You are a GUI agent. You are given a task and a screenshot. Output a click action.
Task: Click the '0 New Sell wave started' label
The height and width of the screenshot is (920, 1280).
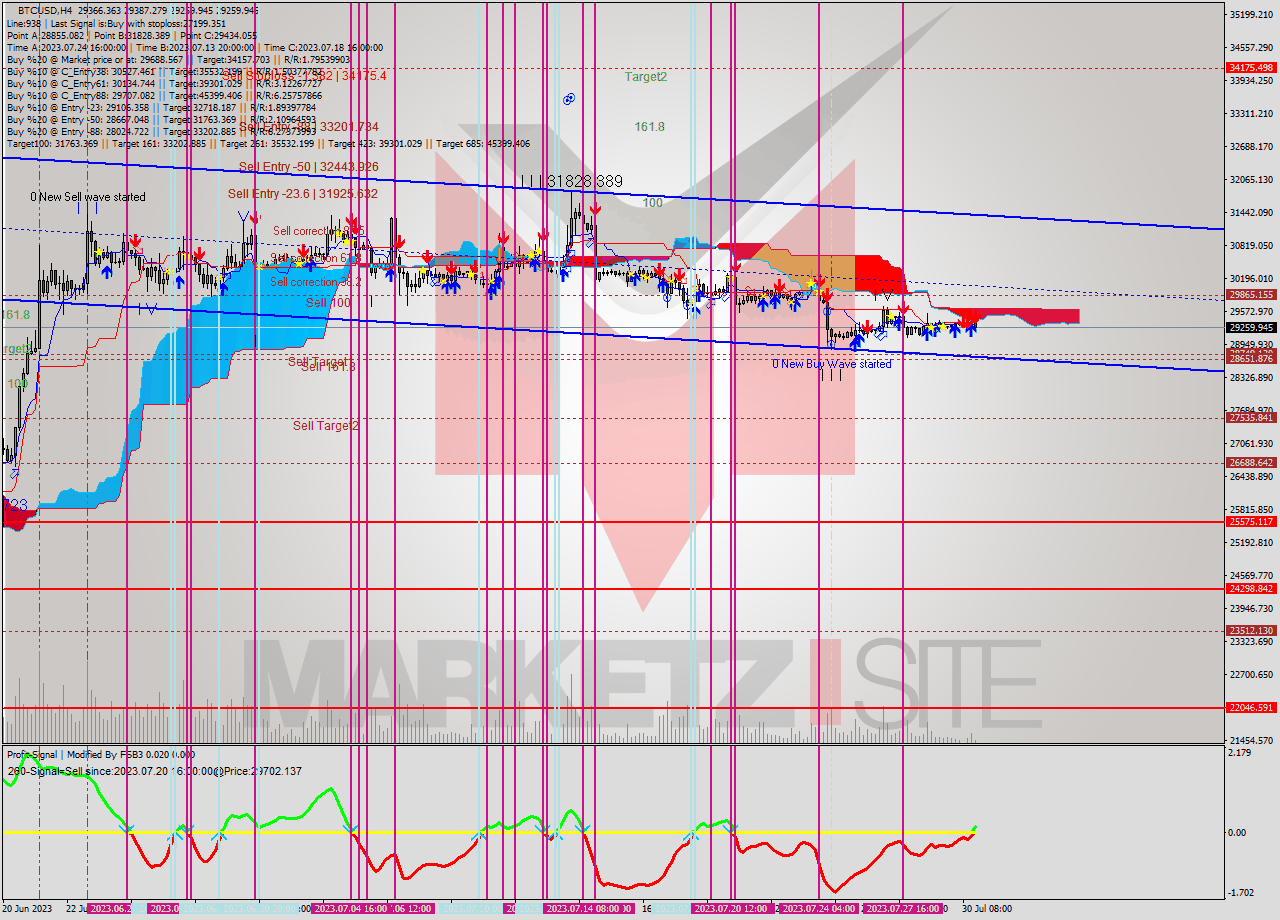(x=88, y=197)
